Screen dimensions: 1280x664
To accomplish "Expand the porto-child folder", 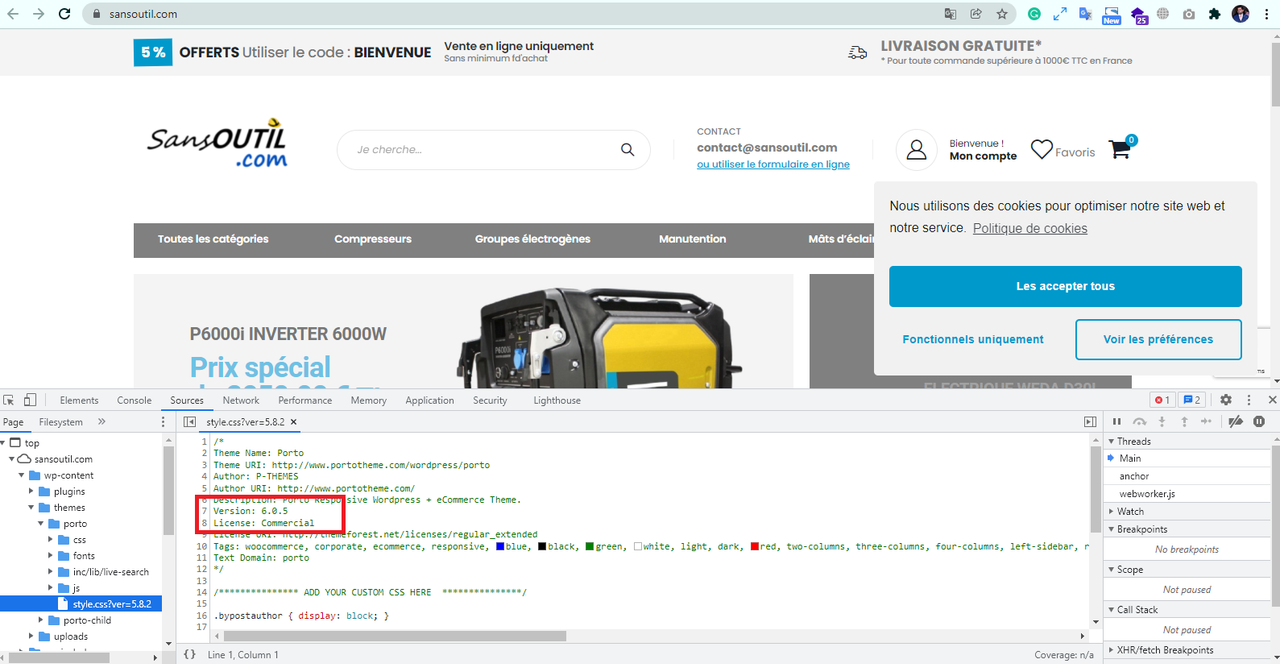I will point(42,620).
